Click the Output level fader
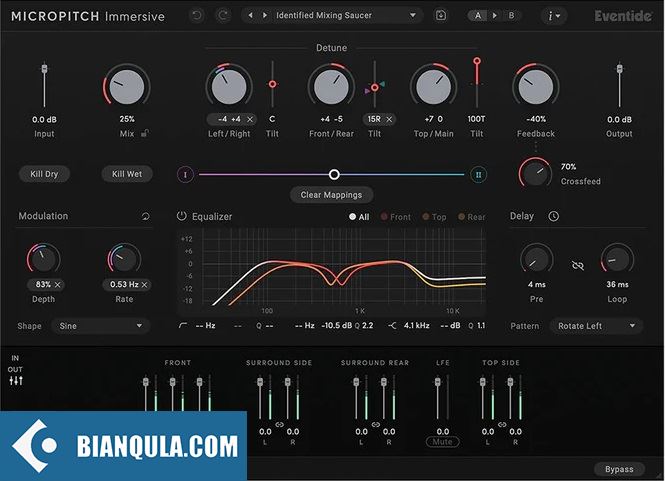The image size is (665, 481). click(620, 69)
